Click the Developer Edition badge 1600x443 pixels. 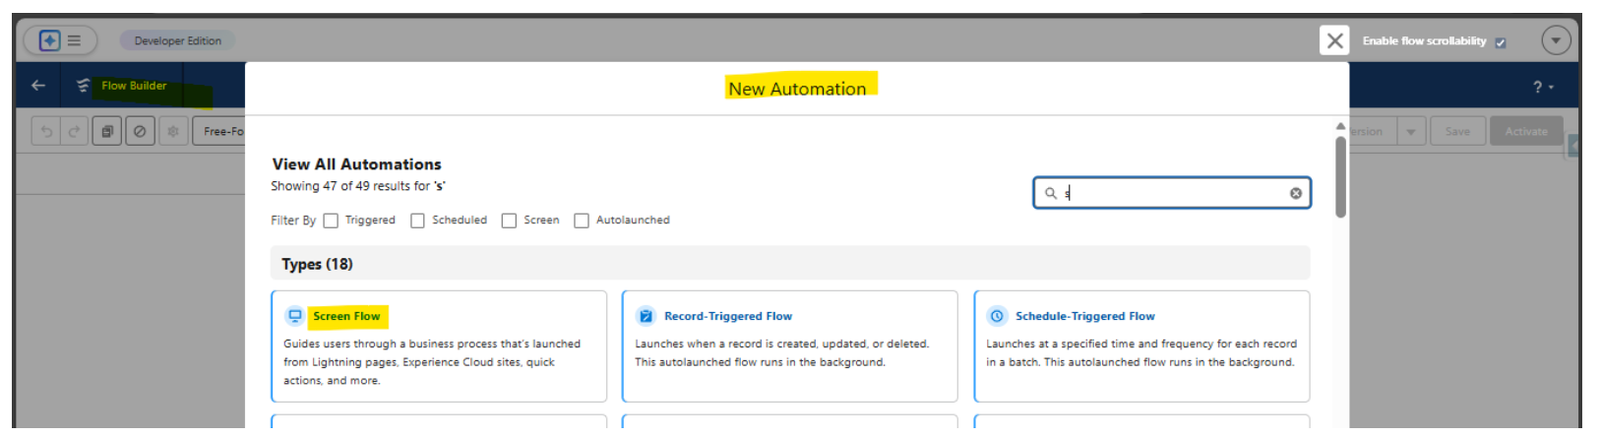click(x=178, y=41)
